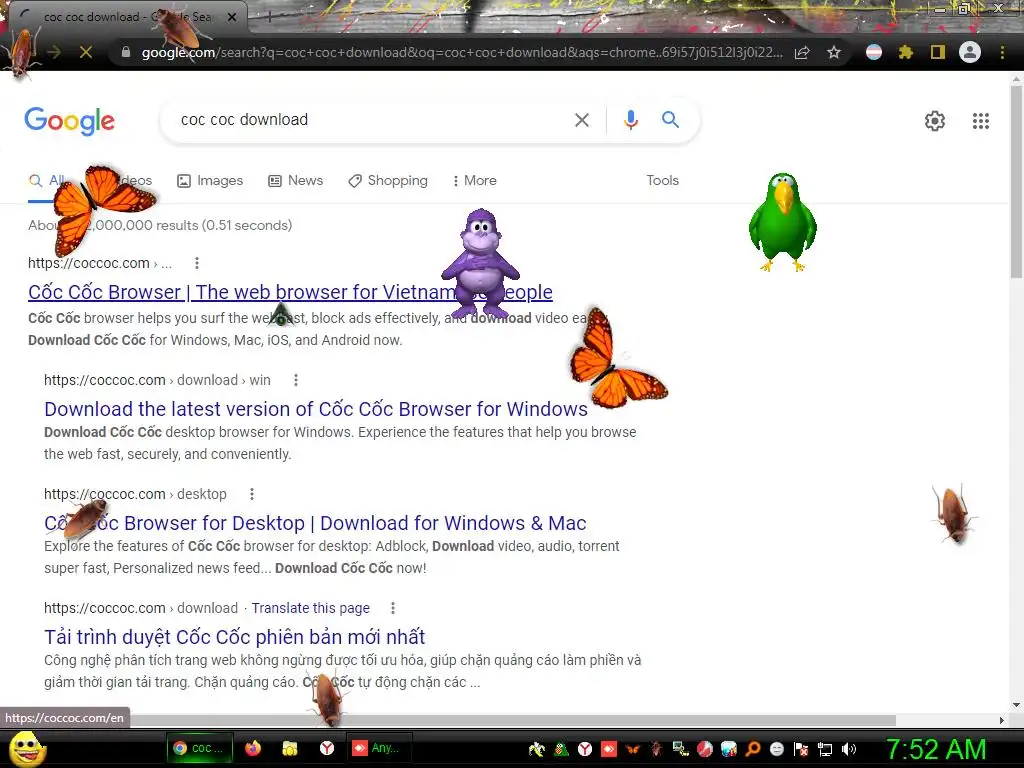Click butterfly tray icon
1024x768 pixels.
(x=632, y=749)
